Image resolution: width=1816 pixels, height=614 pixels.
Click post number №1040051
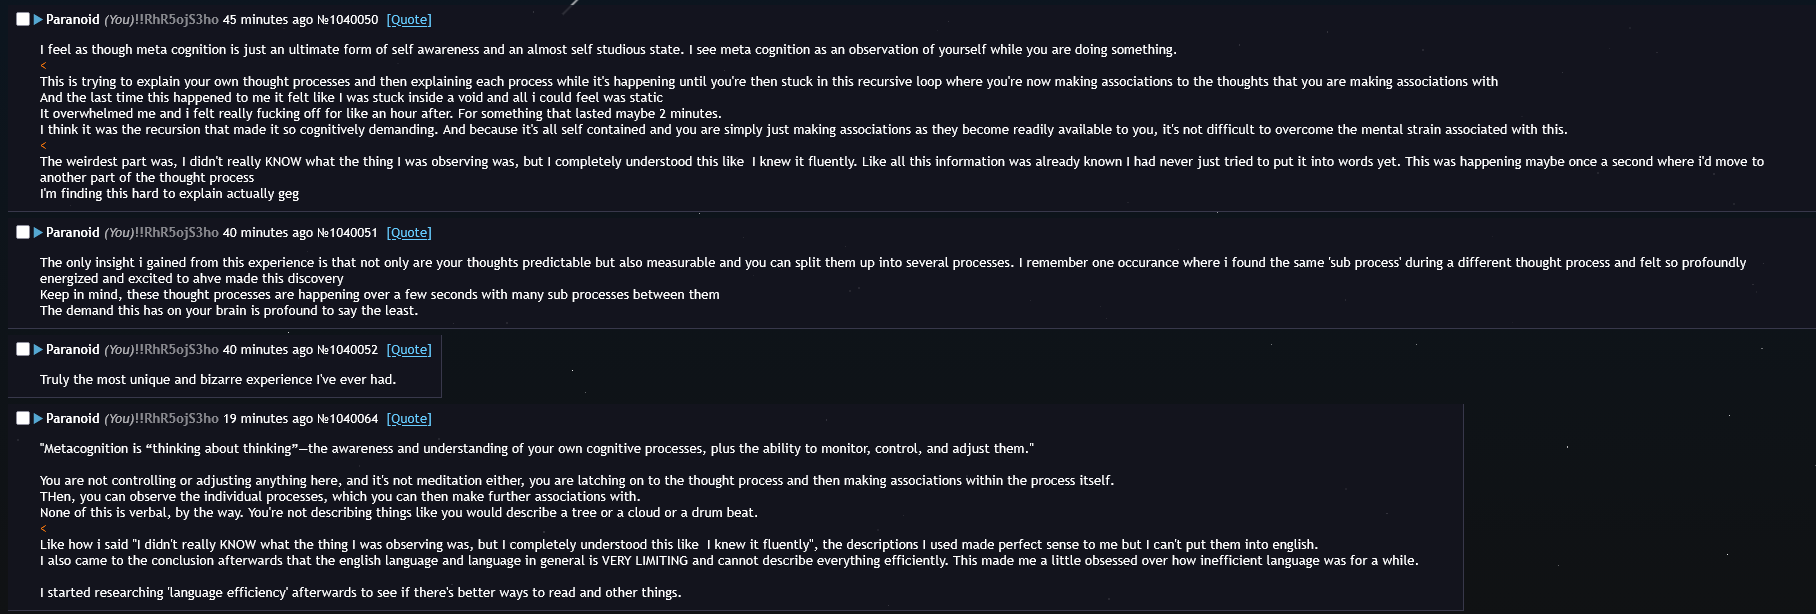[347, 233]
